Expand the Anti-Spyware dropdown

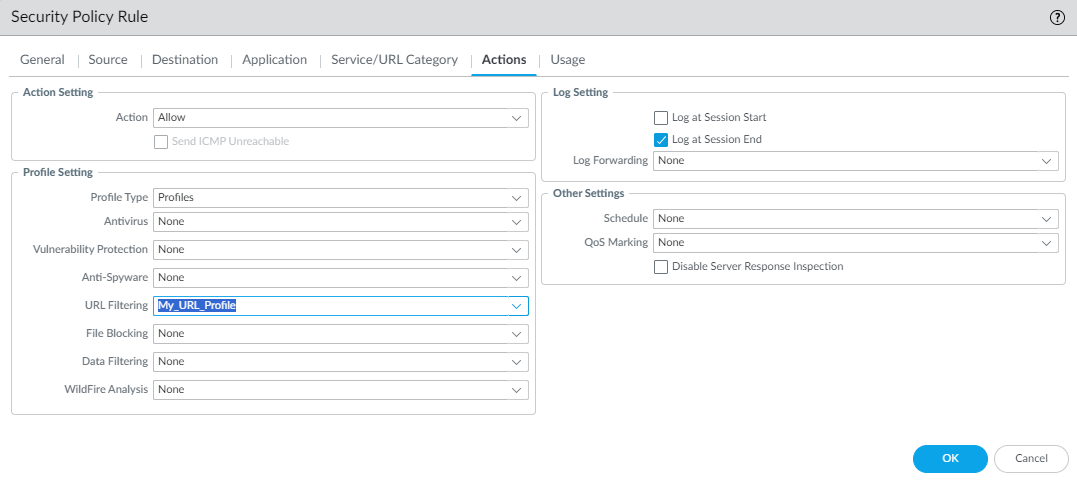(x=340, y=278)
